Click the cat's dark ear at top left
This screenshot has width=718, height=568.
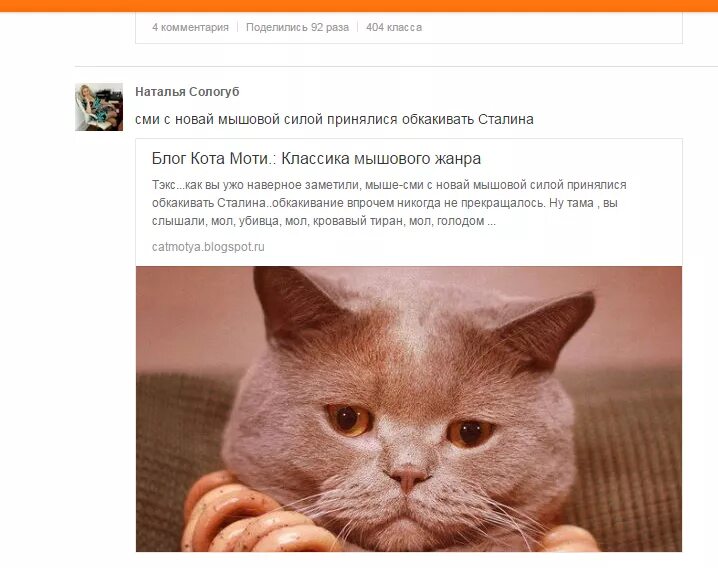(x=293, y=302)
